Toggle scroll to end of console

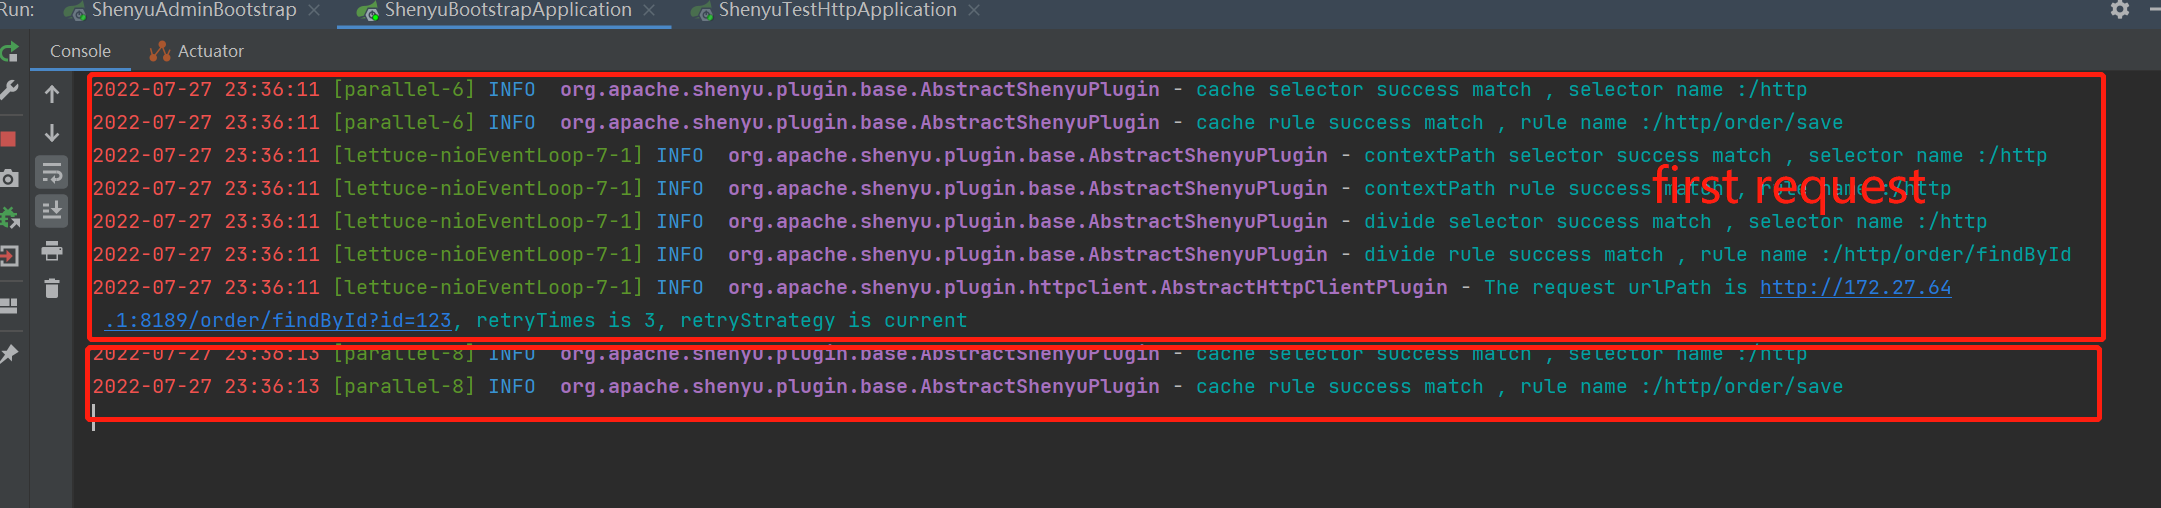[52, 211]
